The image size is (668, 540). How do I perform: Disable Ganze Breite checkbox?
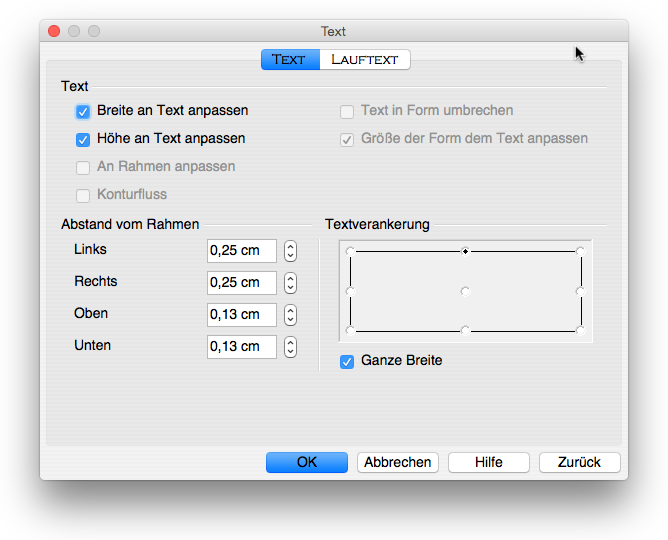coord(347,362)
